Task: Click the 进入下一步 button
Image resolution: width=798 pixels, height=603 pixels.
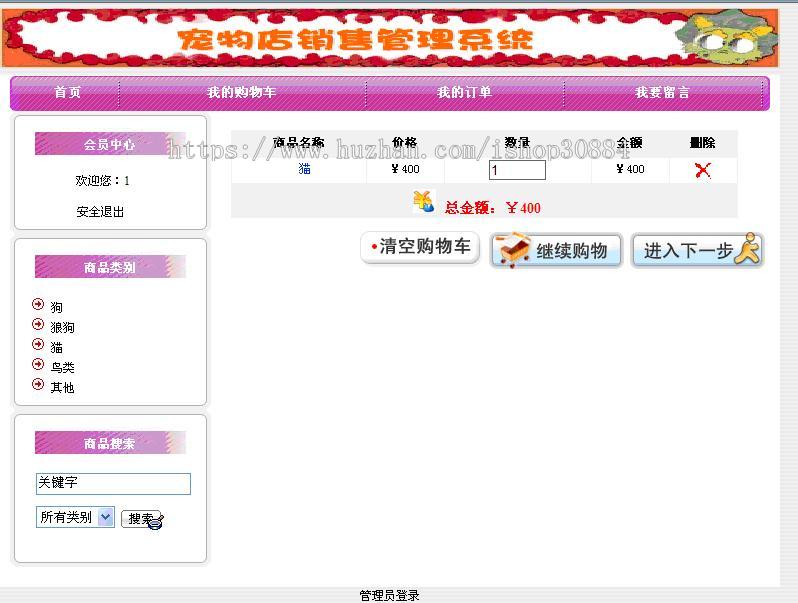Action: pos(697,250)
